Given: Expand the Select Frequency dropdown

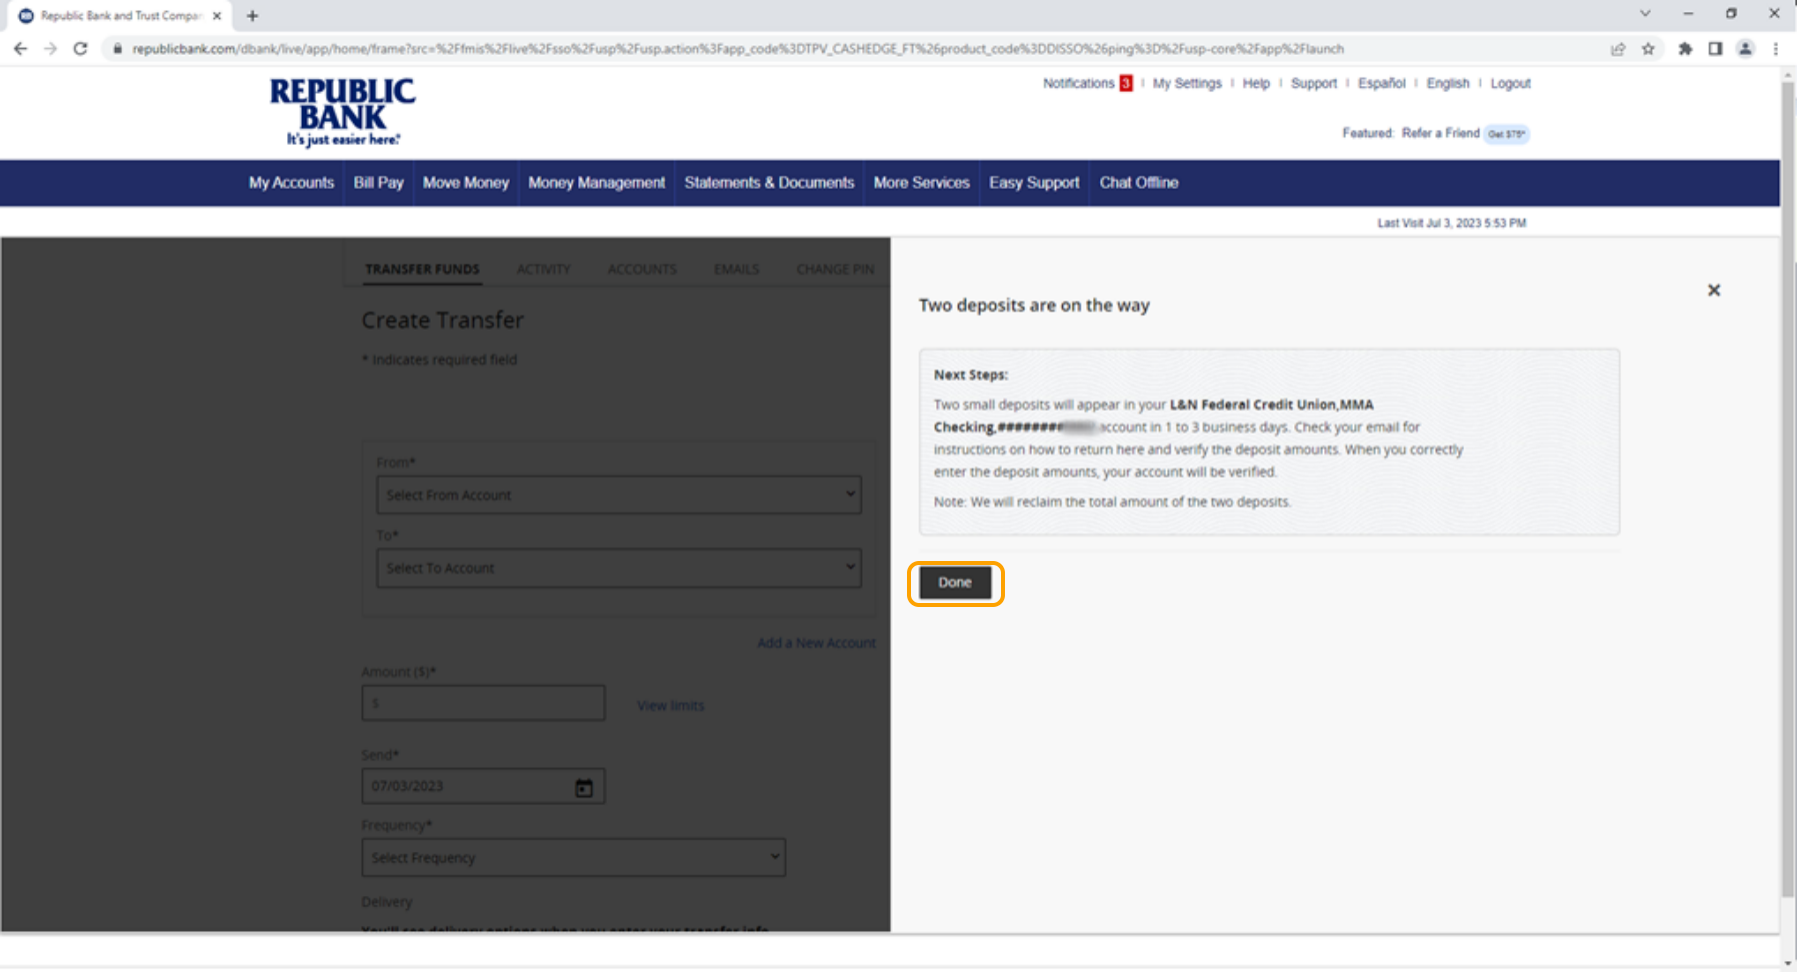Looking at the screenshot, I should pyautogui.click(x=573, y=858).
